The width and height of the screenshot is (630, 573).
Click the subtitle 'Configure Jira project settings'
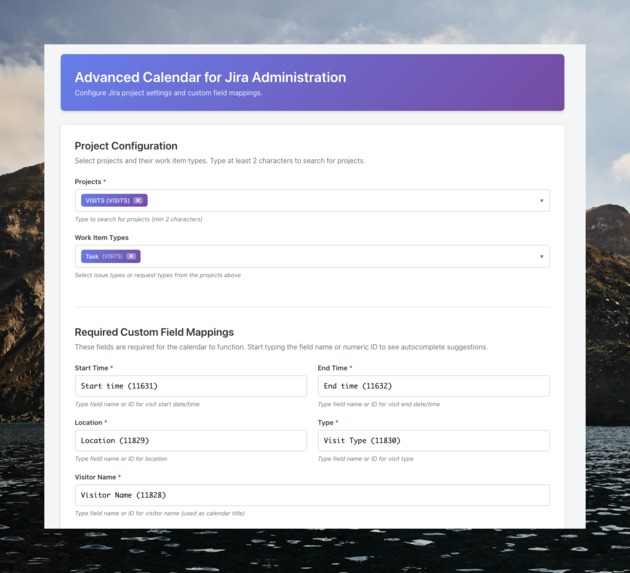[168, 93]
